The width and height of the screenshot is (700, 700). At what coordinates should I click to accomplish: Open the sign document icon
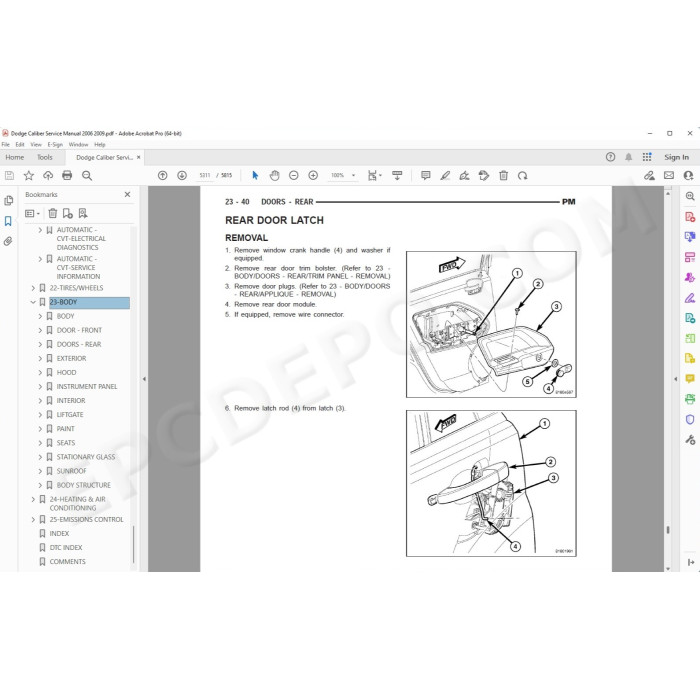click(464, 175)
